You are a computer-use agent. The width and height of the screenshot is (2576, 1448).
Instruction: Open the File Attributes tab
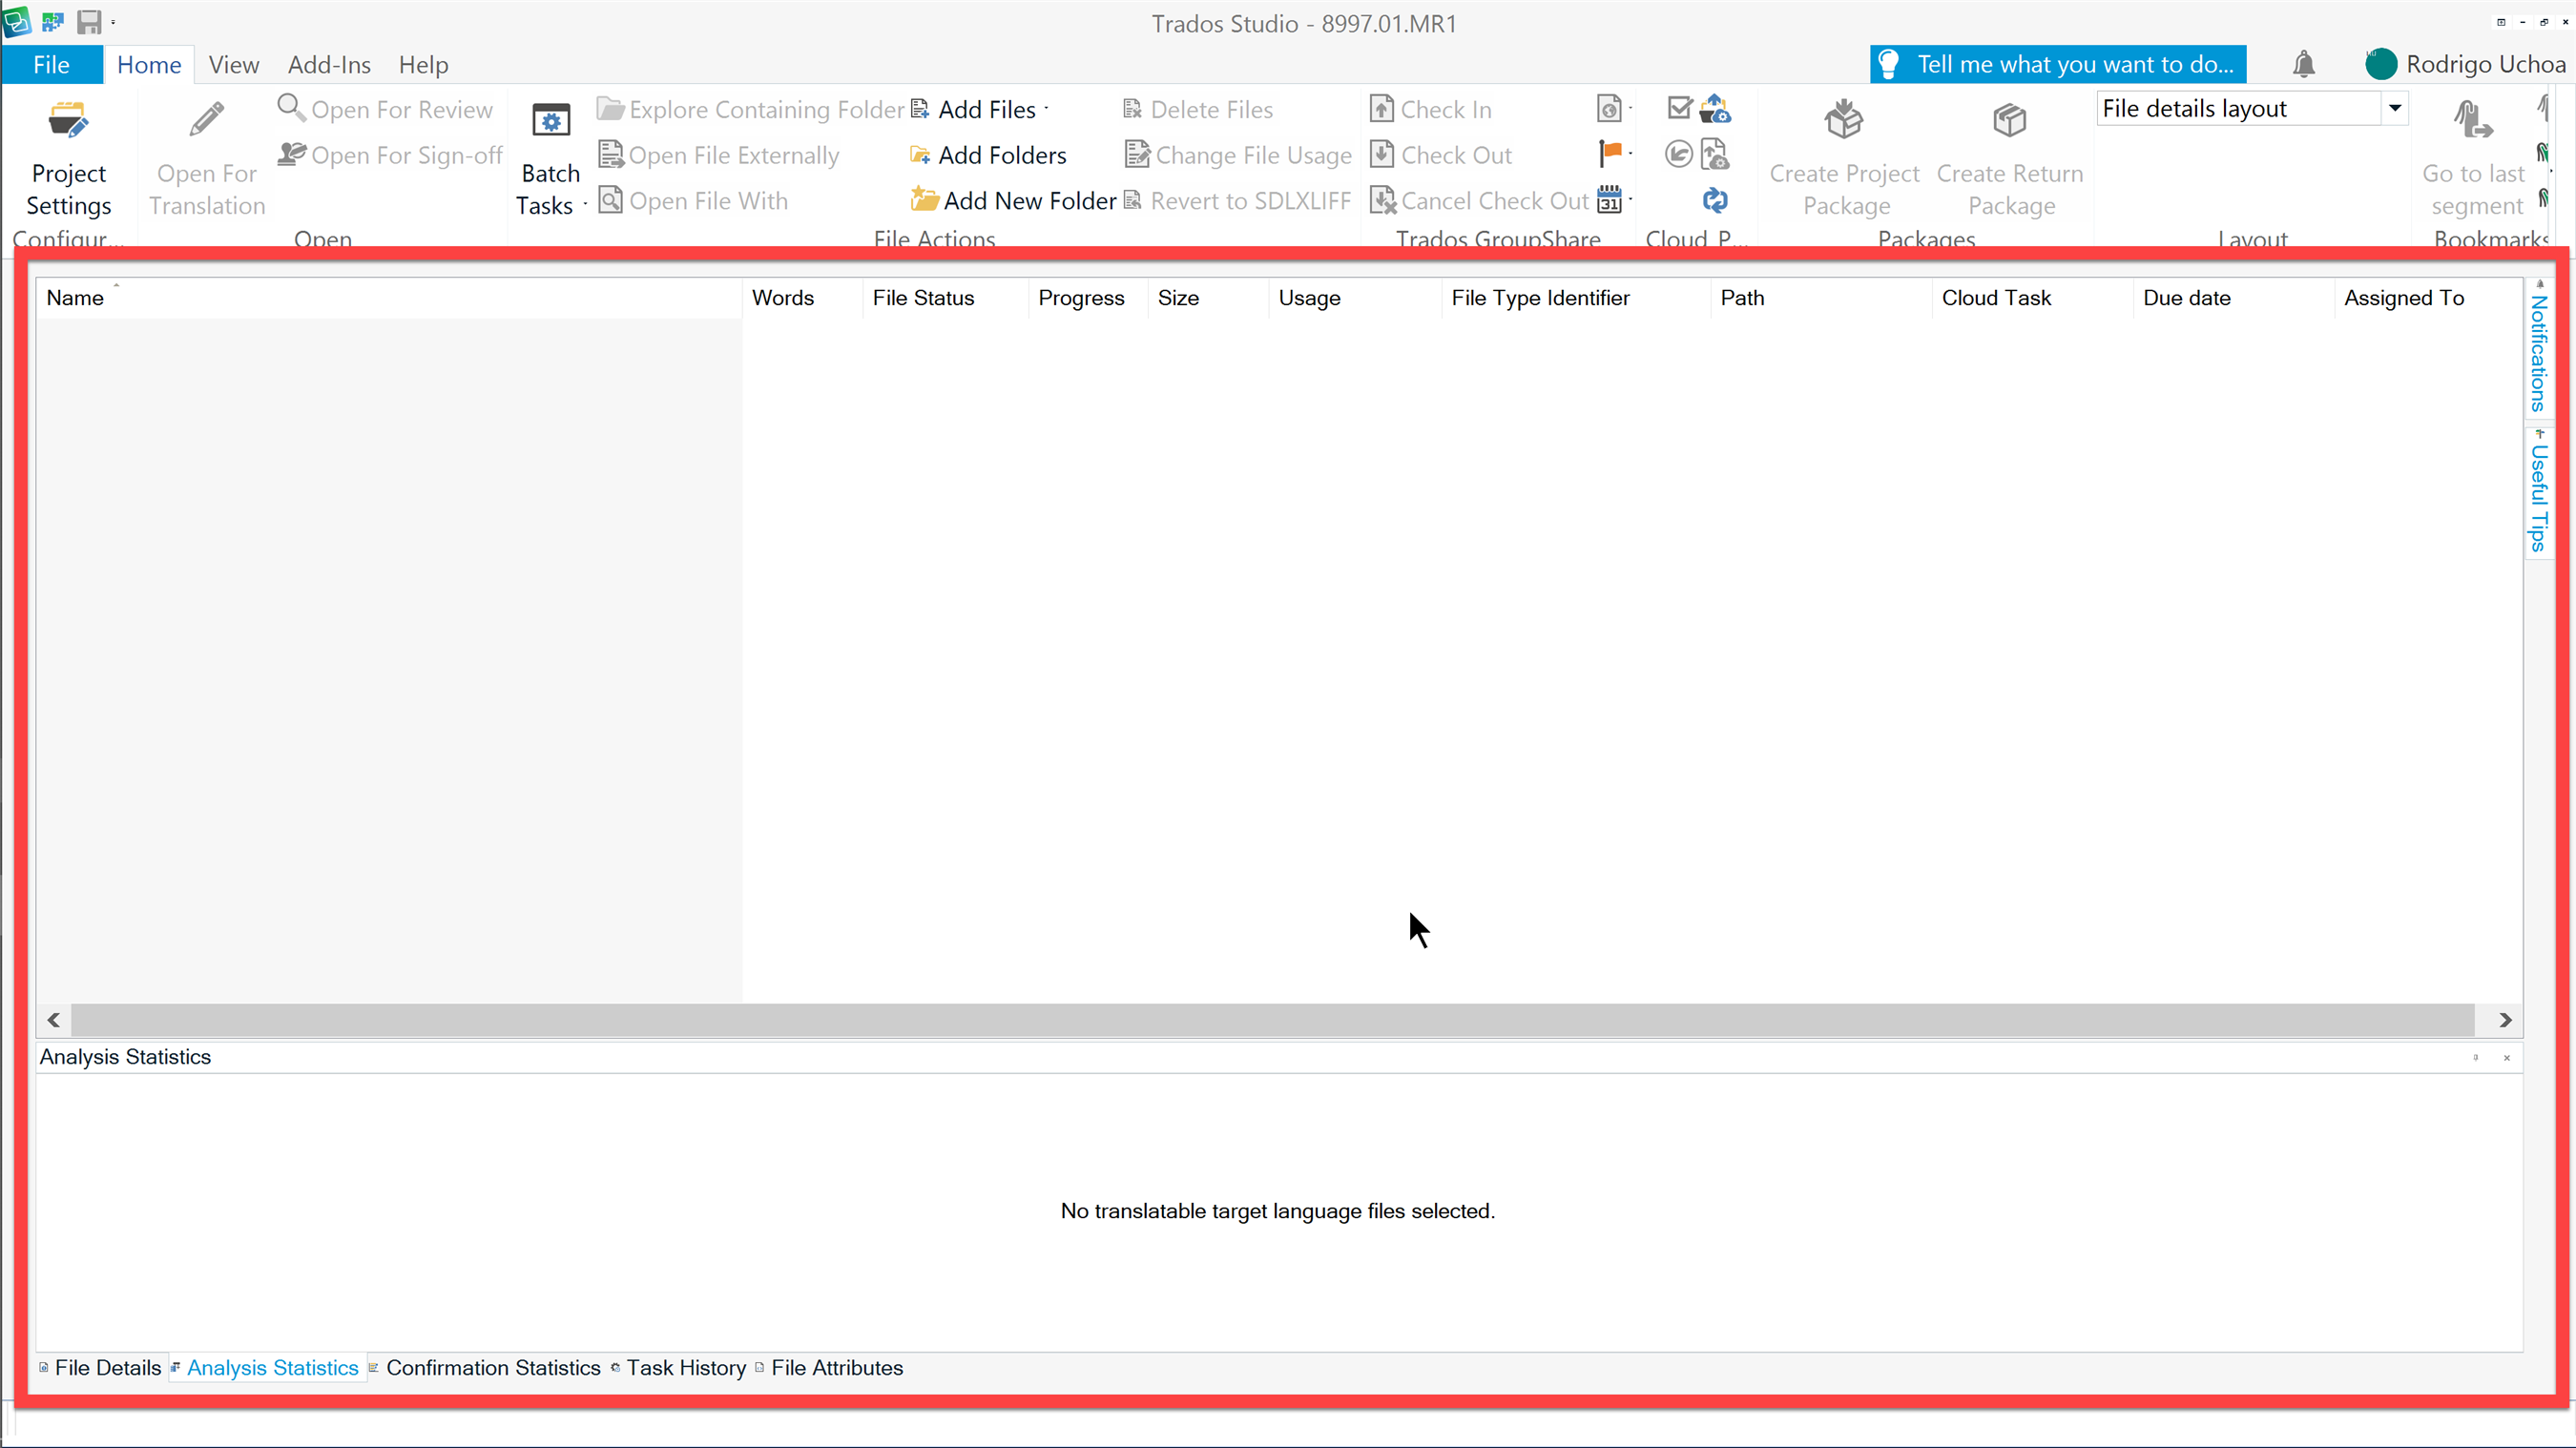coord(829,1367)
